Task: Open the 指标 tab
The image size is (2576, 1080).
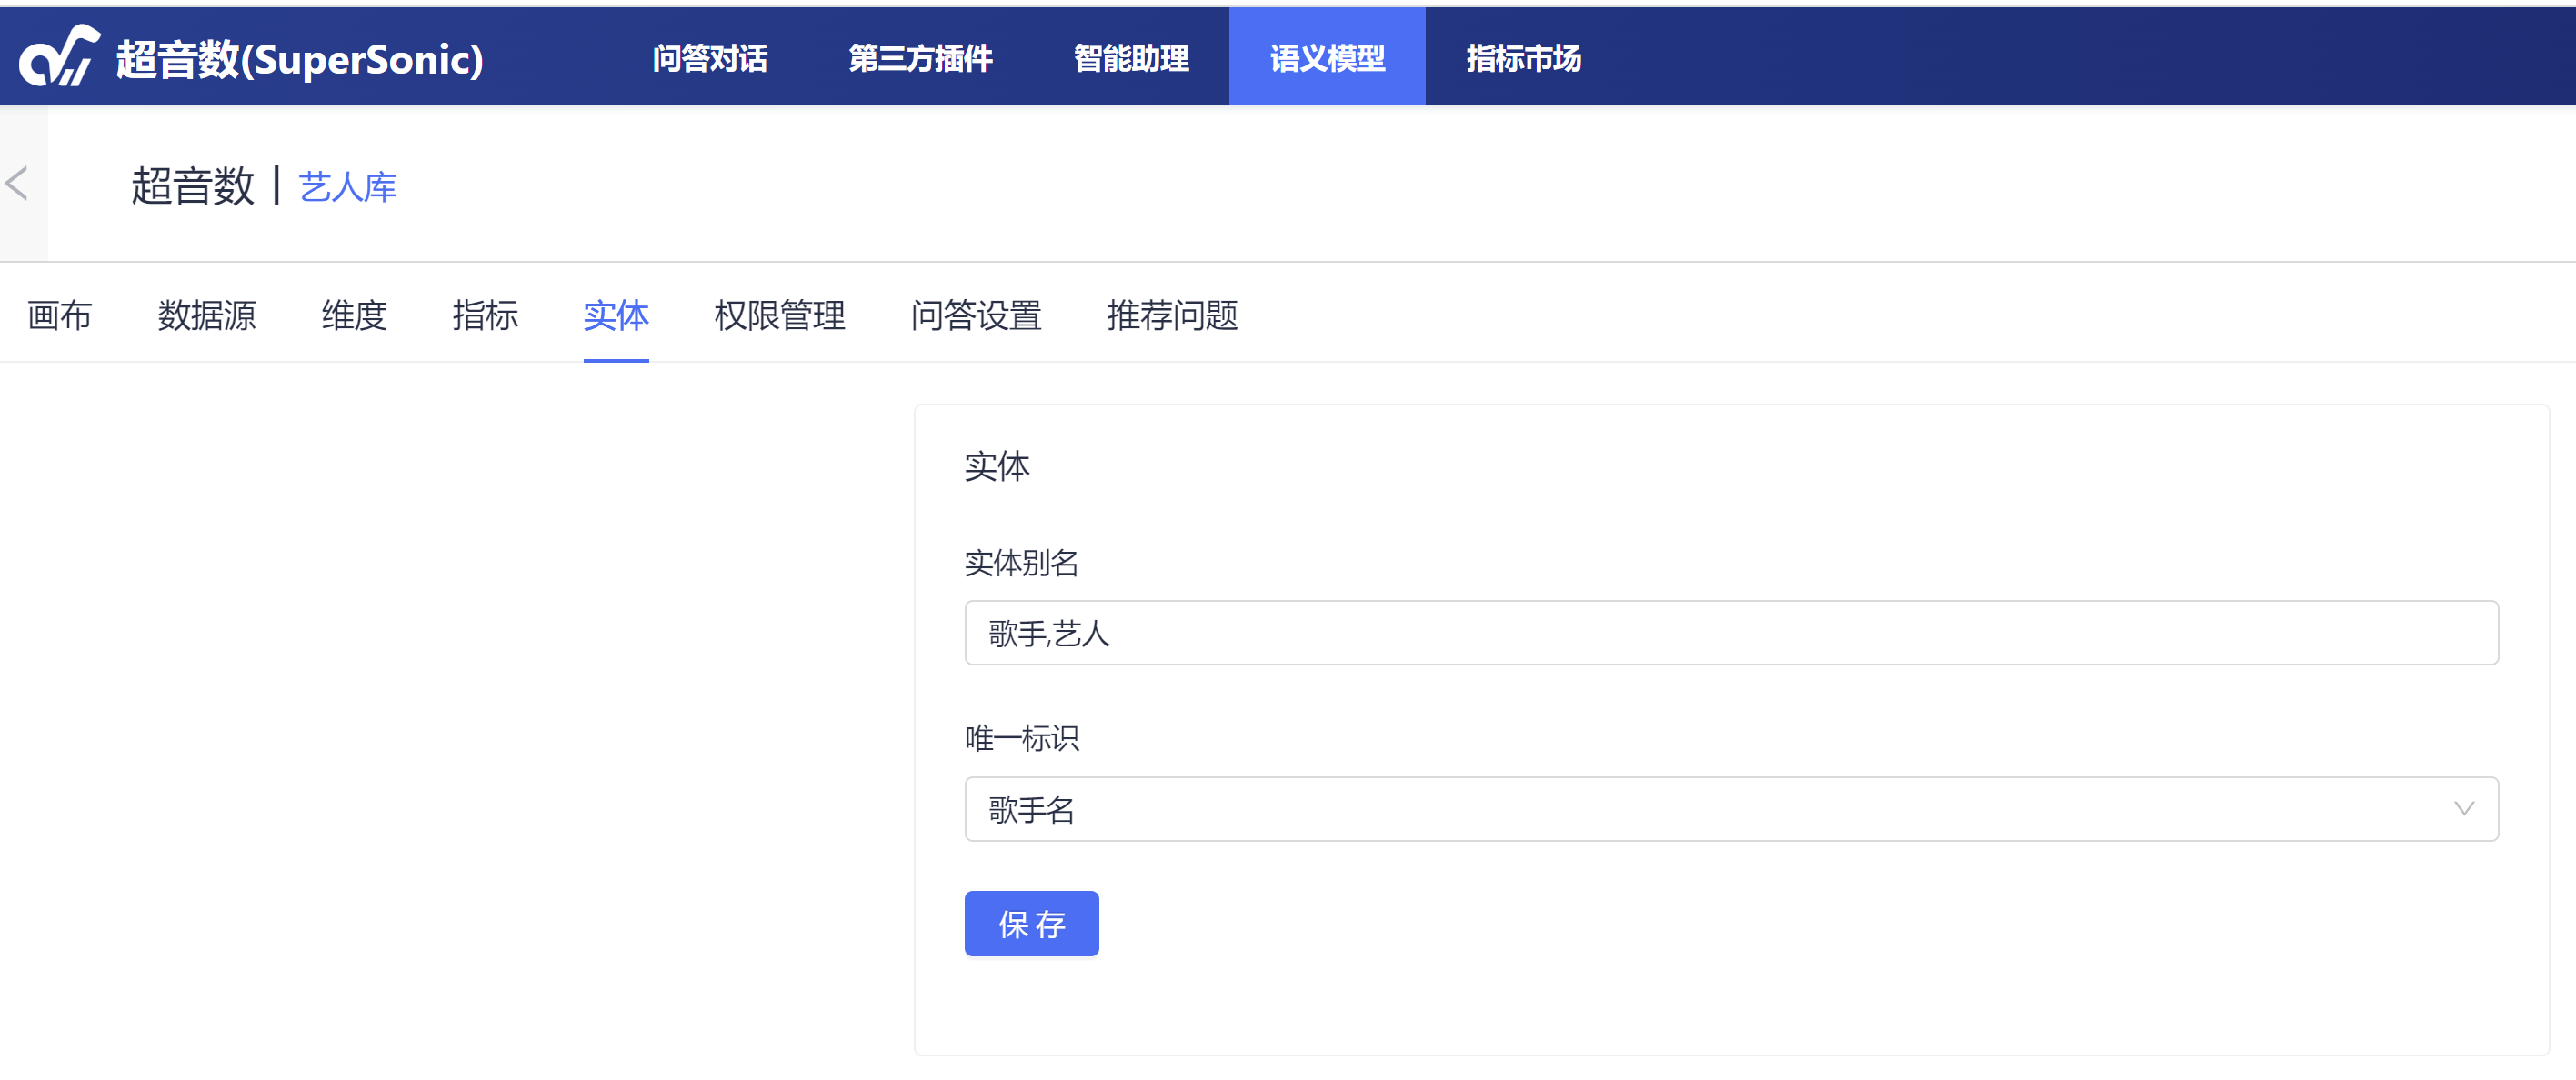Action: pyautogui.click(x=485, y=315)
